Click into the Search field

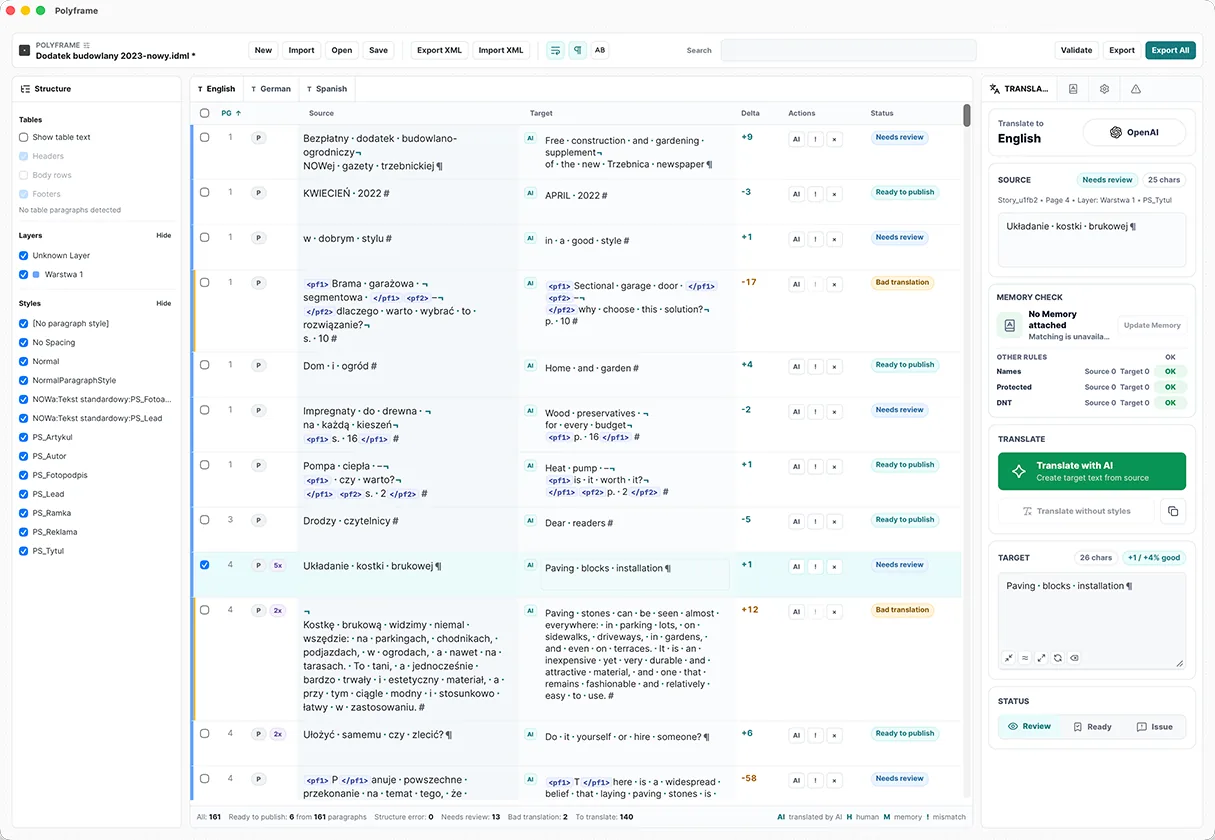click(848, 50)
